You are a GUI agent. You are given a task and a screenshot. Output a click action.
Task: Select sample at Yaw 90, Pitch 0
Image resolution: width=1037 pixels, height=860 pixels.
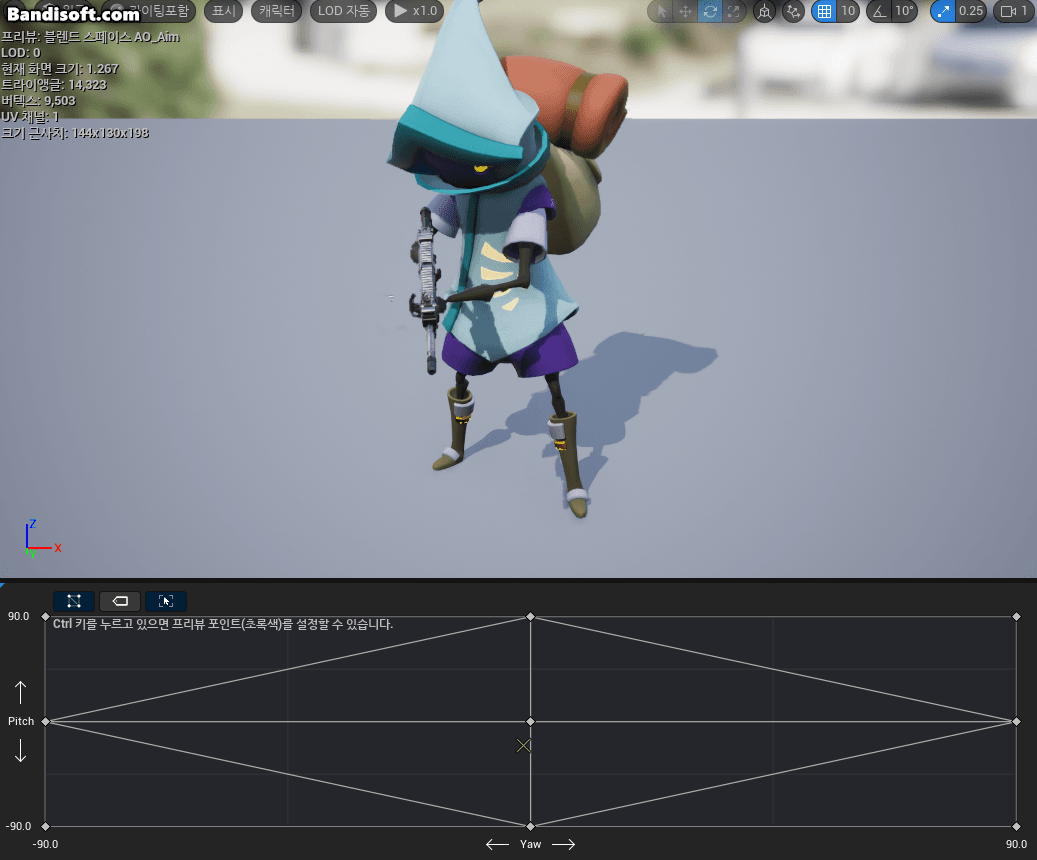tap(1016, 721)
